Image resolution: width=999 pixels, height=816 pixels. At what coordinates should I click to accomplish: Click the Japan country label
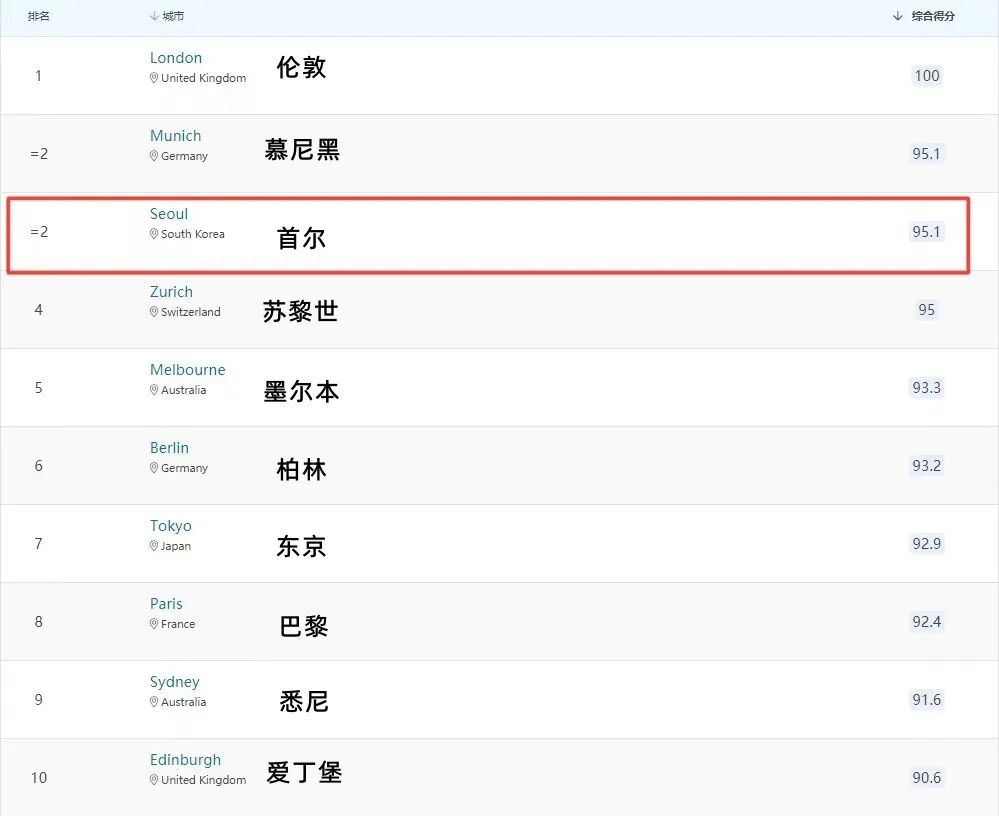coord(176,546)
